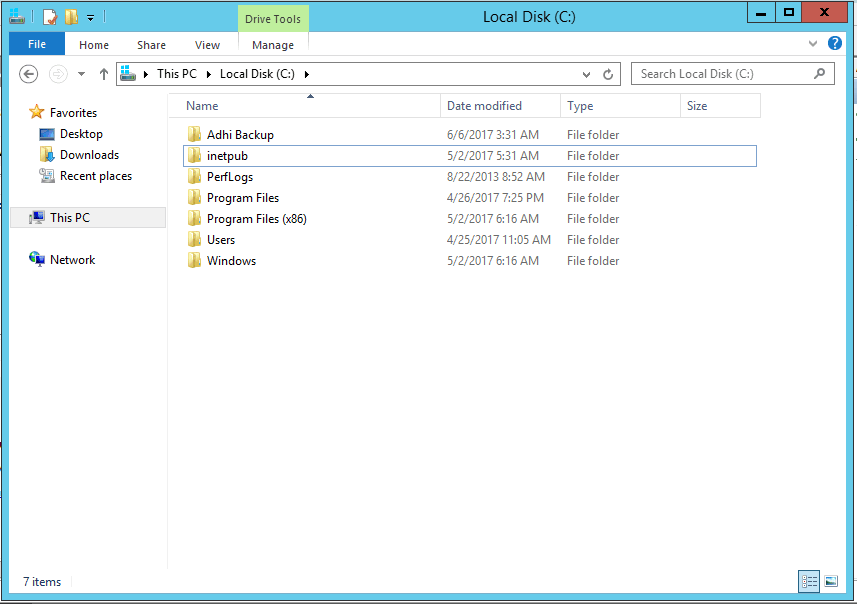Select the Program Files folder
The width and height of the screenshot is (857, 604).
coord(470,198)
